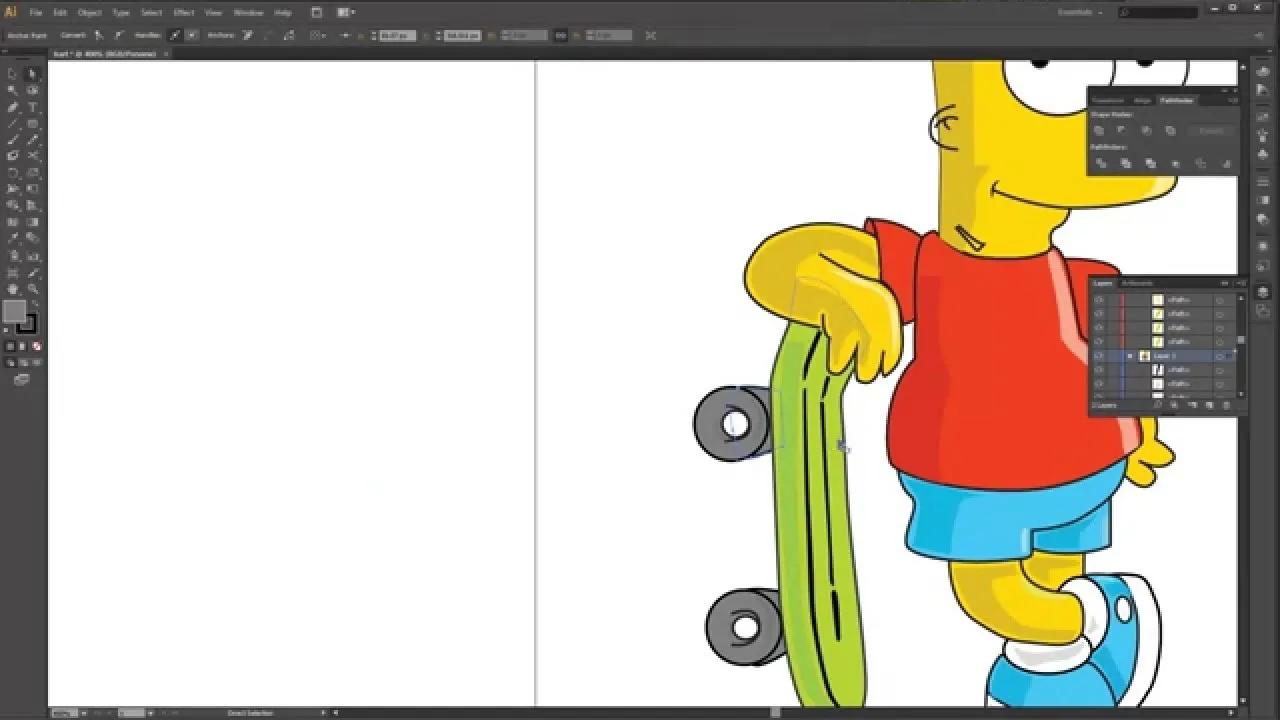Image resolution: width=1280 pixels, height=720 pixels.
Task: Click the target circle for Layer 1
Action: (1219, 355)
